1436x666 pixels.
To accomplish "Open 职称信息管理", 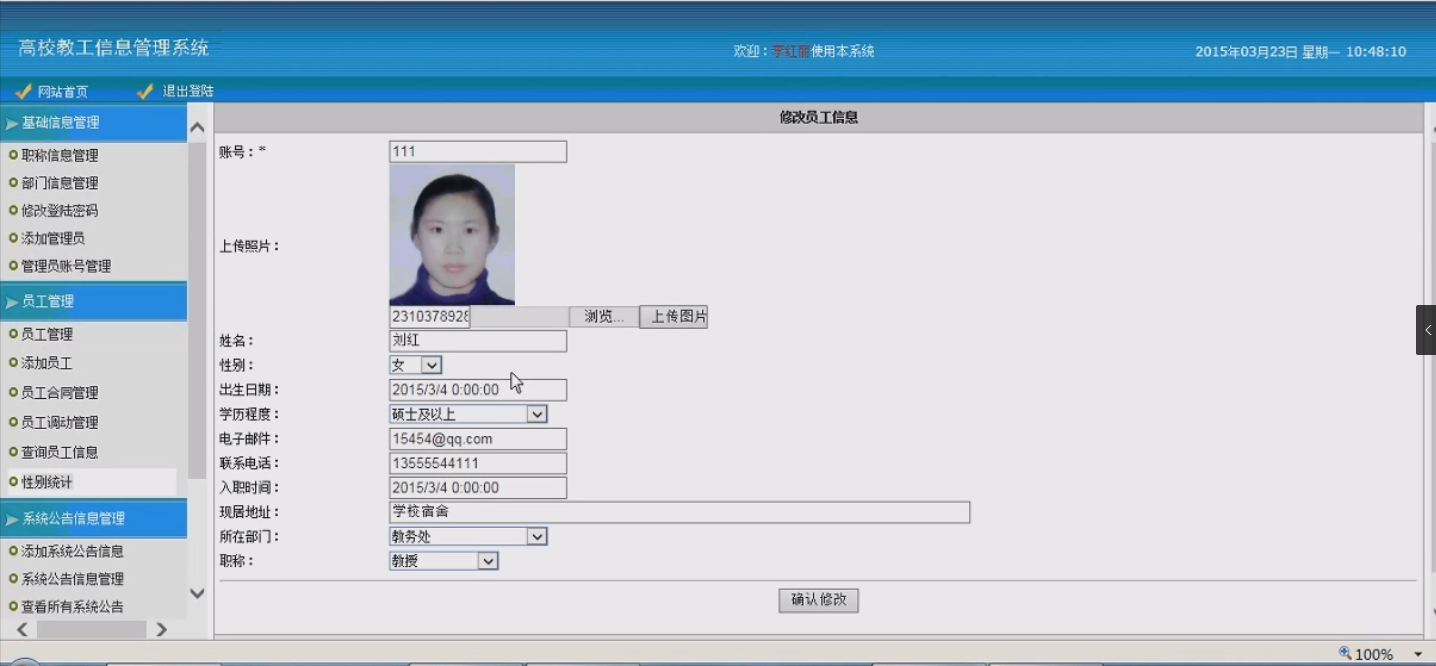I will tap(60, 155).
